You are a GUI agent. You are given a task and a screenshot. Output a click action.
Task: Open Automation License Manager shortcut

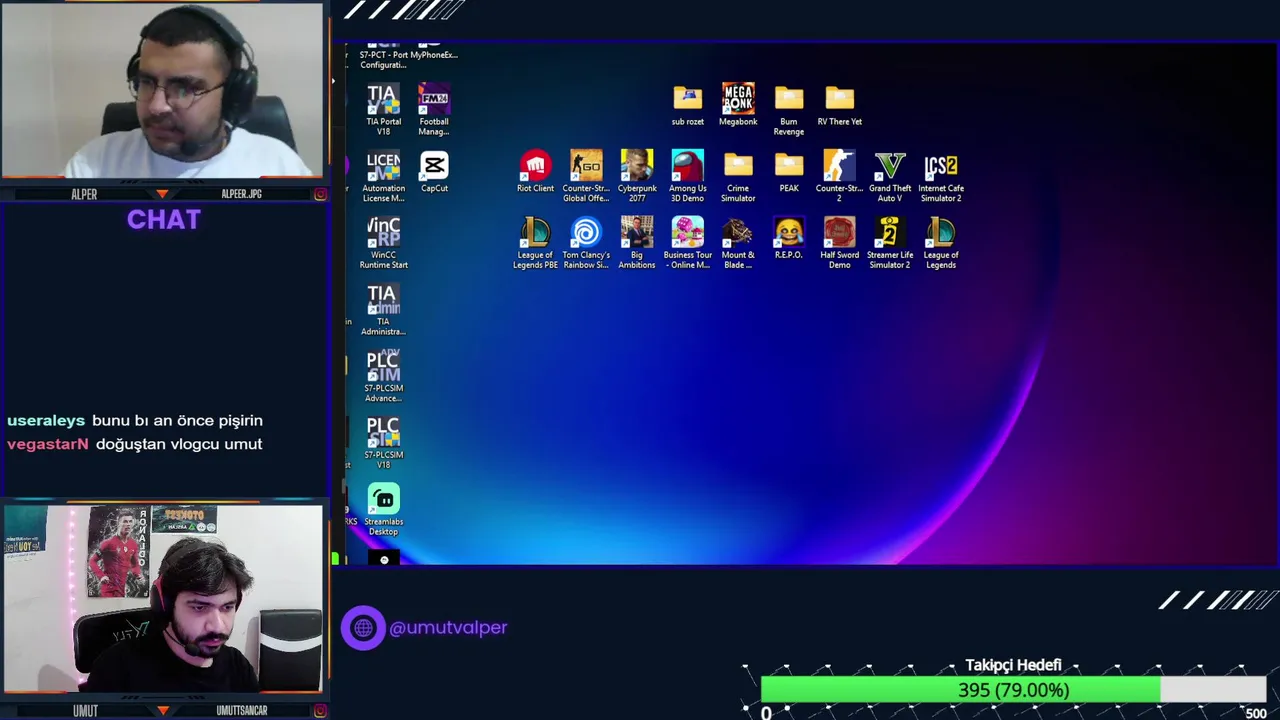pyautogui.click(x=383, y=177)
